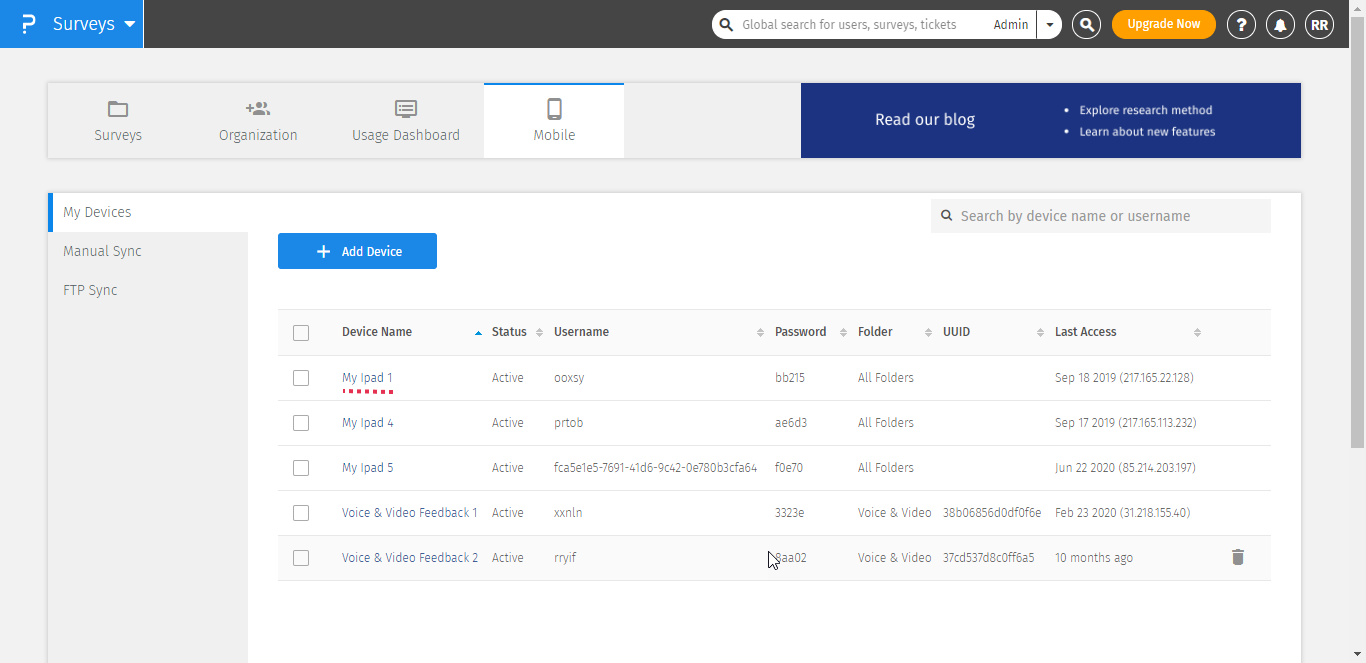The image size is (1366, 663).
Task: Click the Add Device button
Action: 357,251
